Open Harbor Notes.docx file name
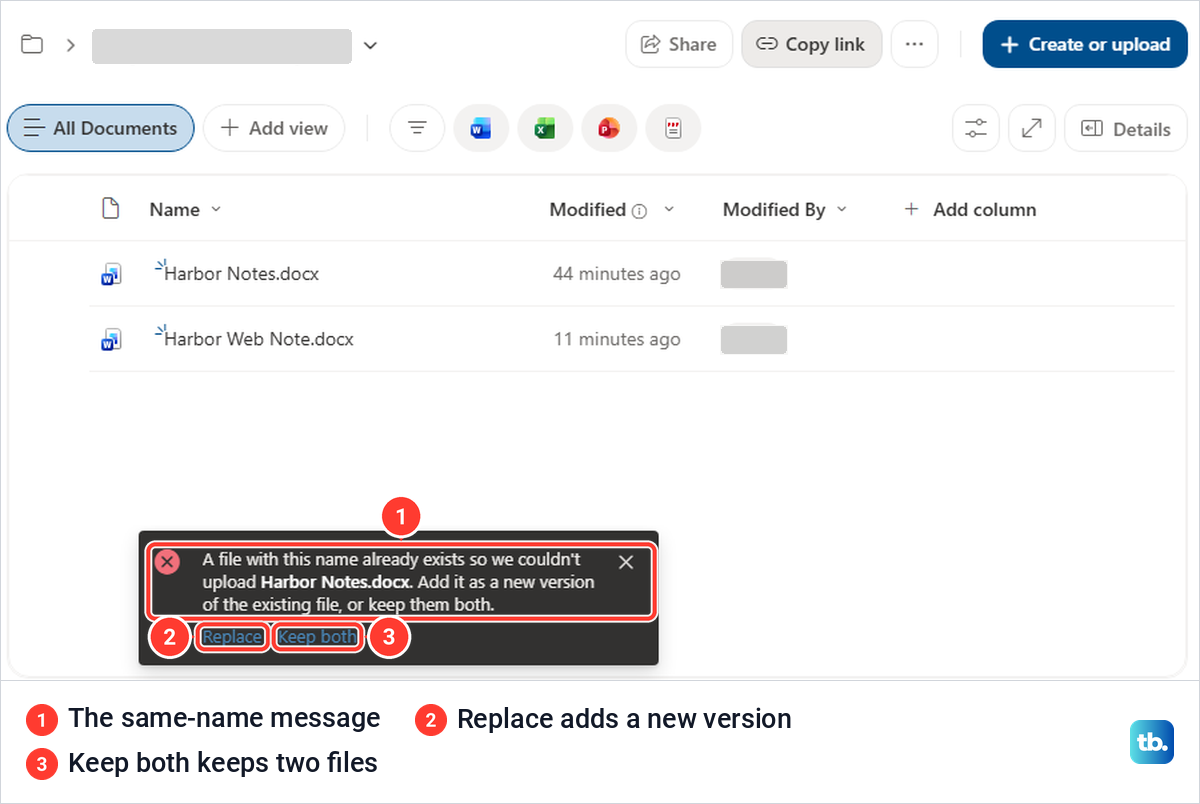Image resolution: width=1200 pixels, height=804 pixels. tap(241, 273)
